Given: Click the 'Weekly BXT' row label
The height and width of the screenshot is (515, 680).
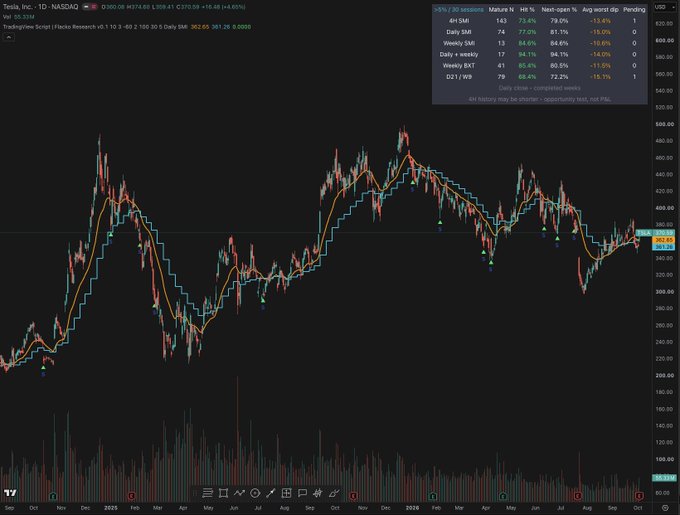Looking at the screenshot, I should 458,66.
